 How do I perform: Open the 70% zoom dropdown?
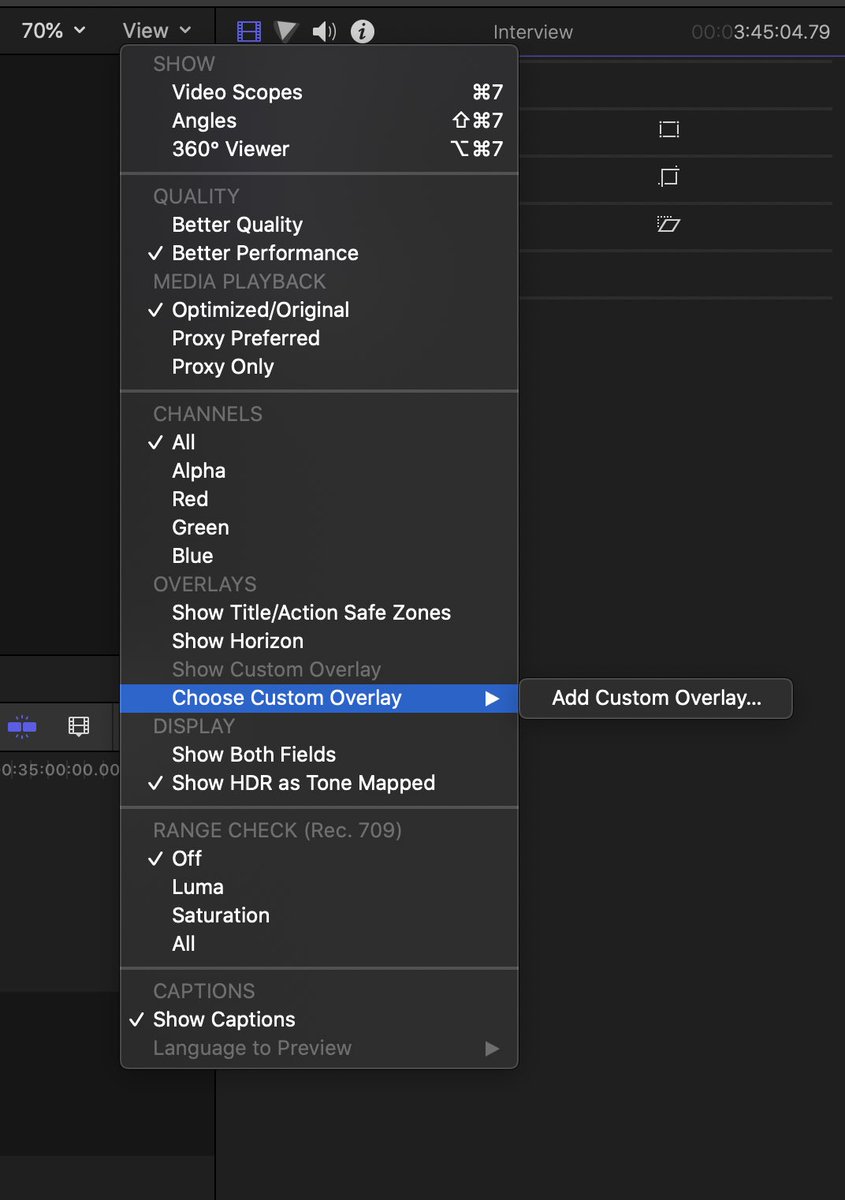[x=53, y=31]
